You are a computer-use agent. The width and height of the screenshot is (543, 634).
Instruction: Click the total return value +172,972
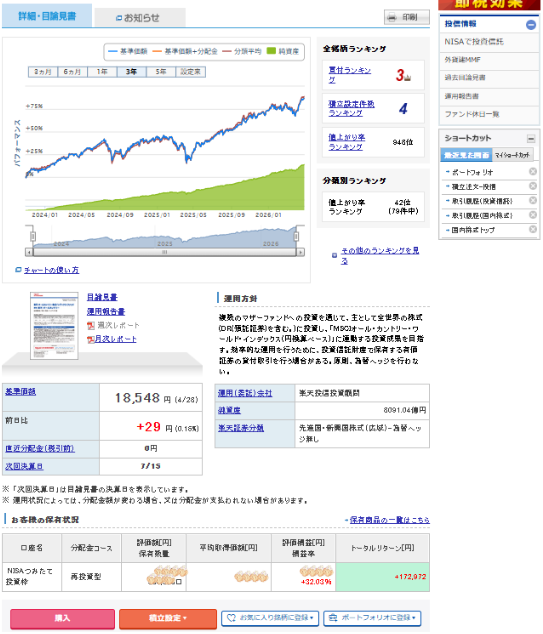410,577
